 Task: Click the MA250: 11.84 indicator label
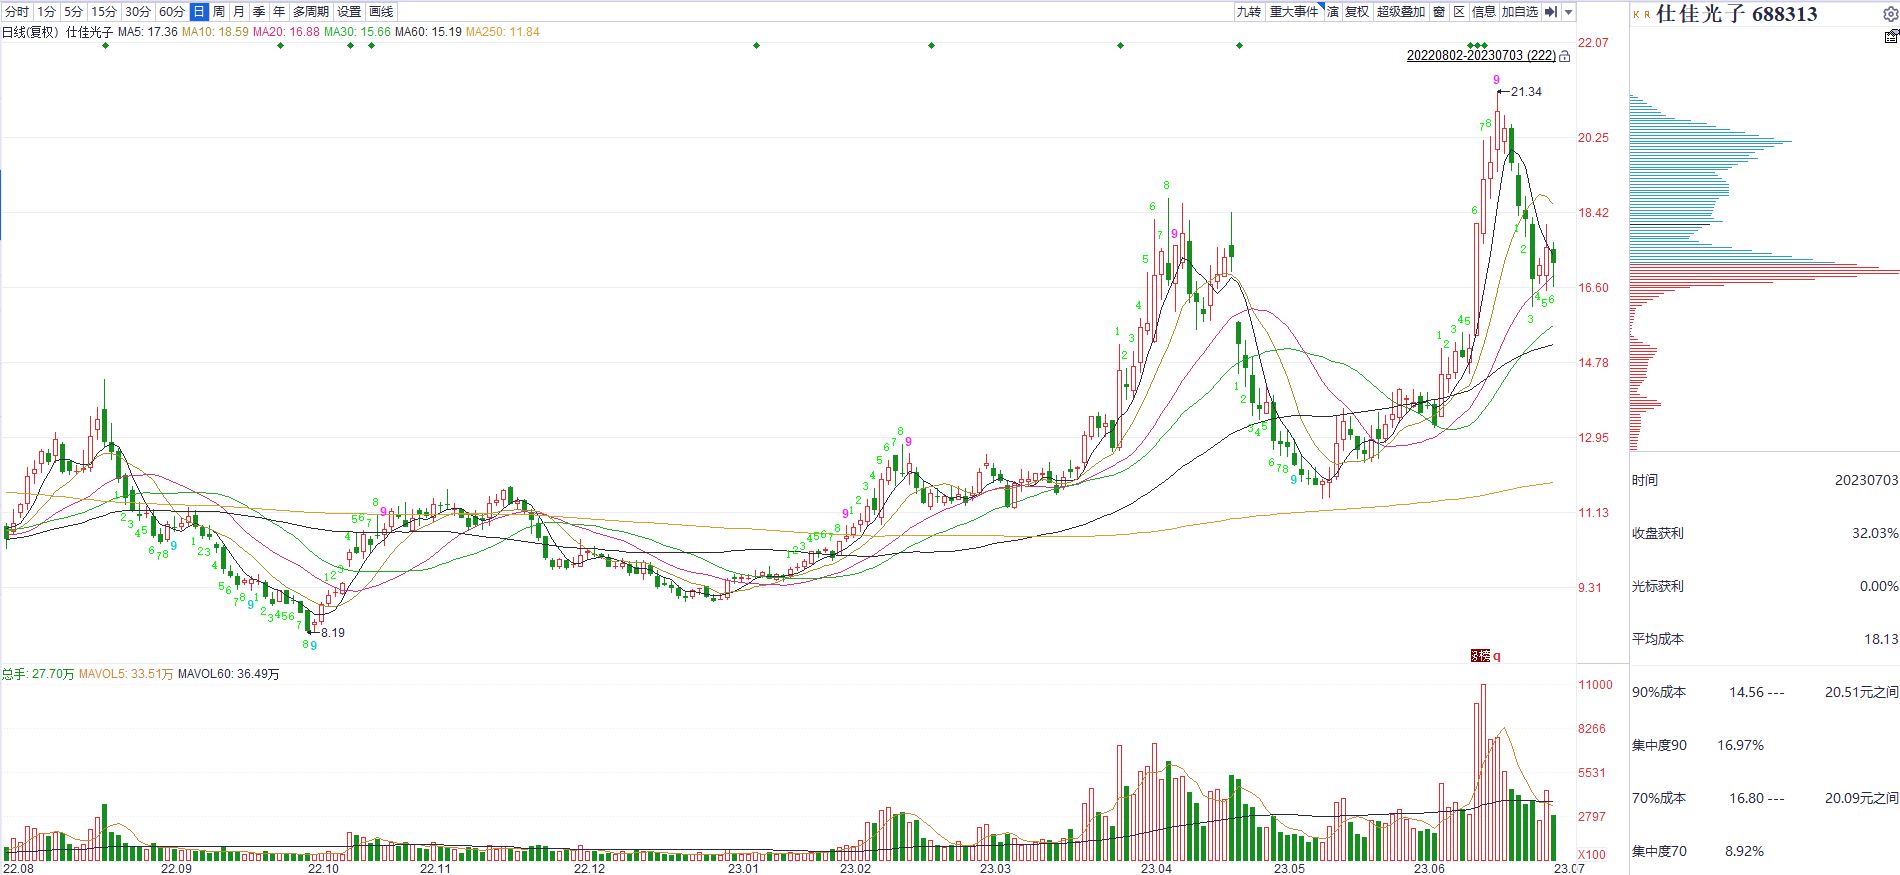[502, 32]
